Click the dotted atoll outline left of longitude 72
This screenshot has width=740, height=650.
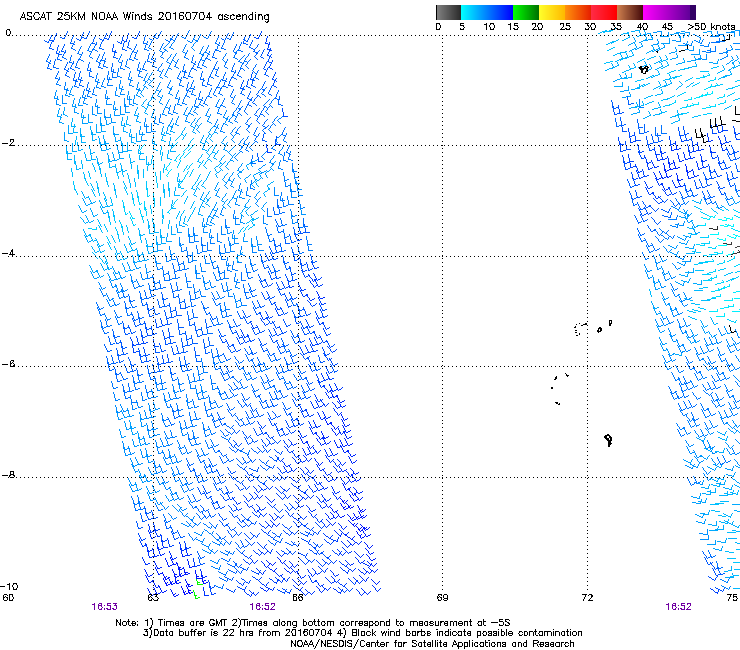(580, 329)
